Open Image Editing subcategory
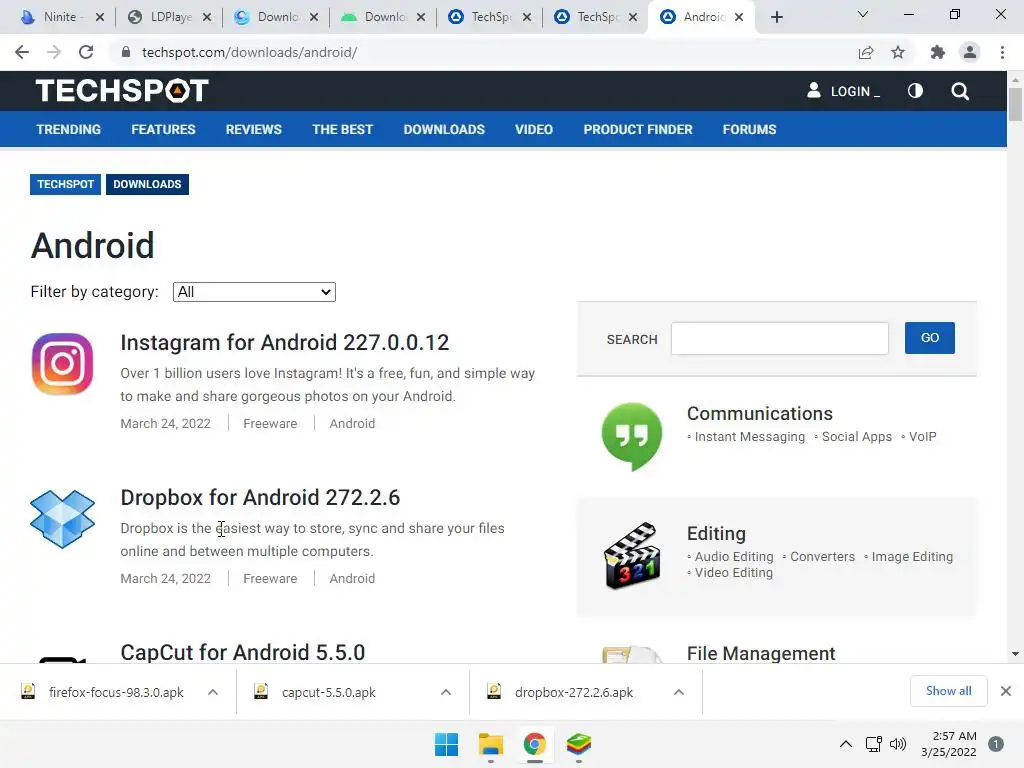 [x=912, y=556]
